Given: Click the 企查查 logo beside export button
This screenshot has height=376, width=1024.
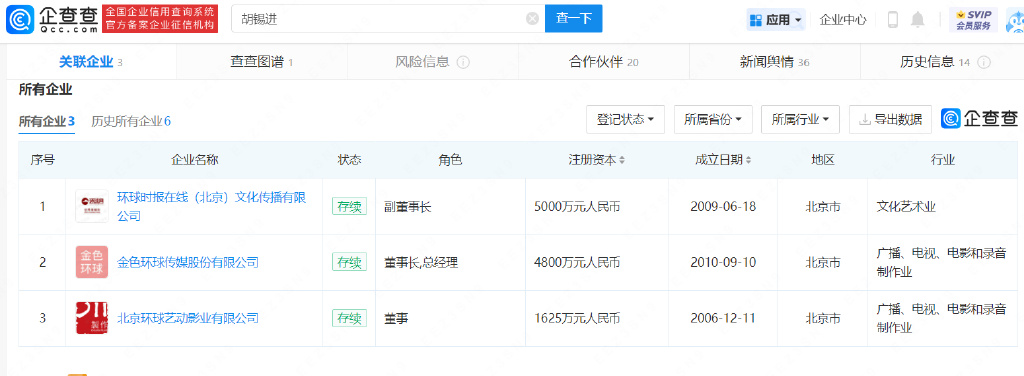Looking at the screenshot, I should pyautogui.click(x=980, y=119).
